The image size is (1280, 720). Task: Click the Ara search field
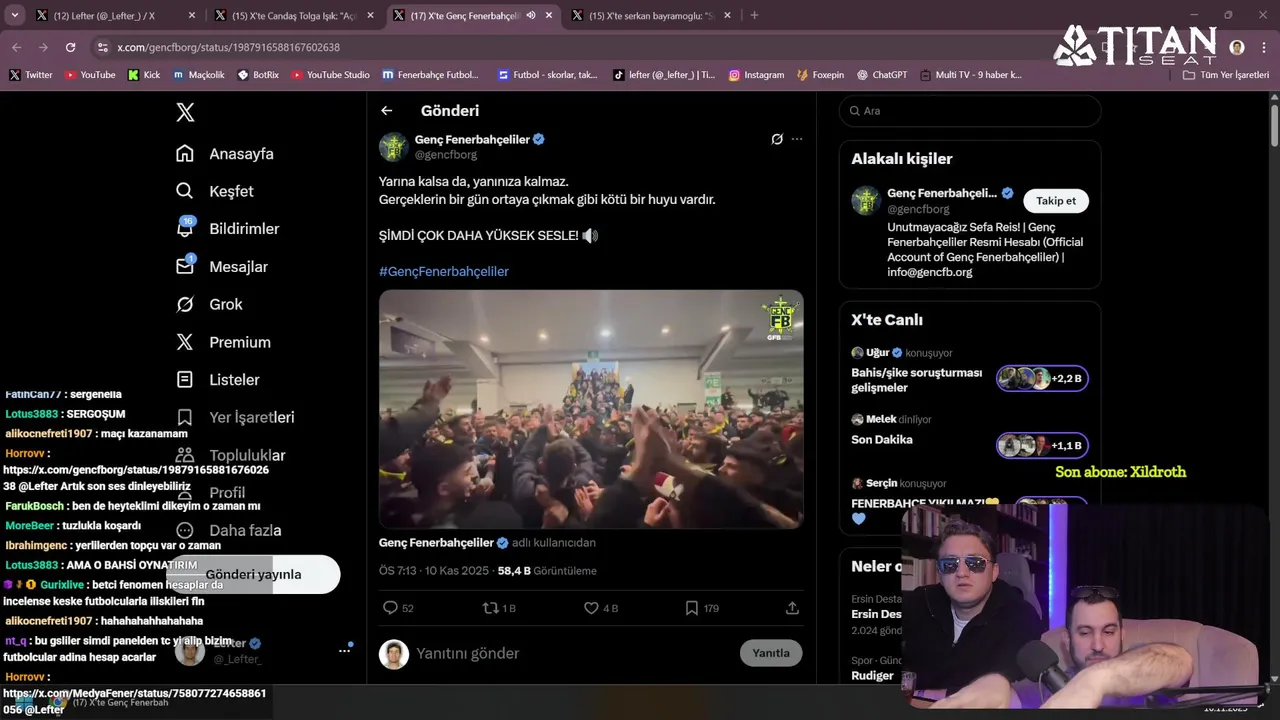[970, 111]
